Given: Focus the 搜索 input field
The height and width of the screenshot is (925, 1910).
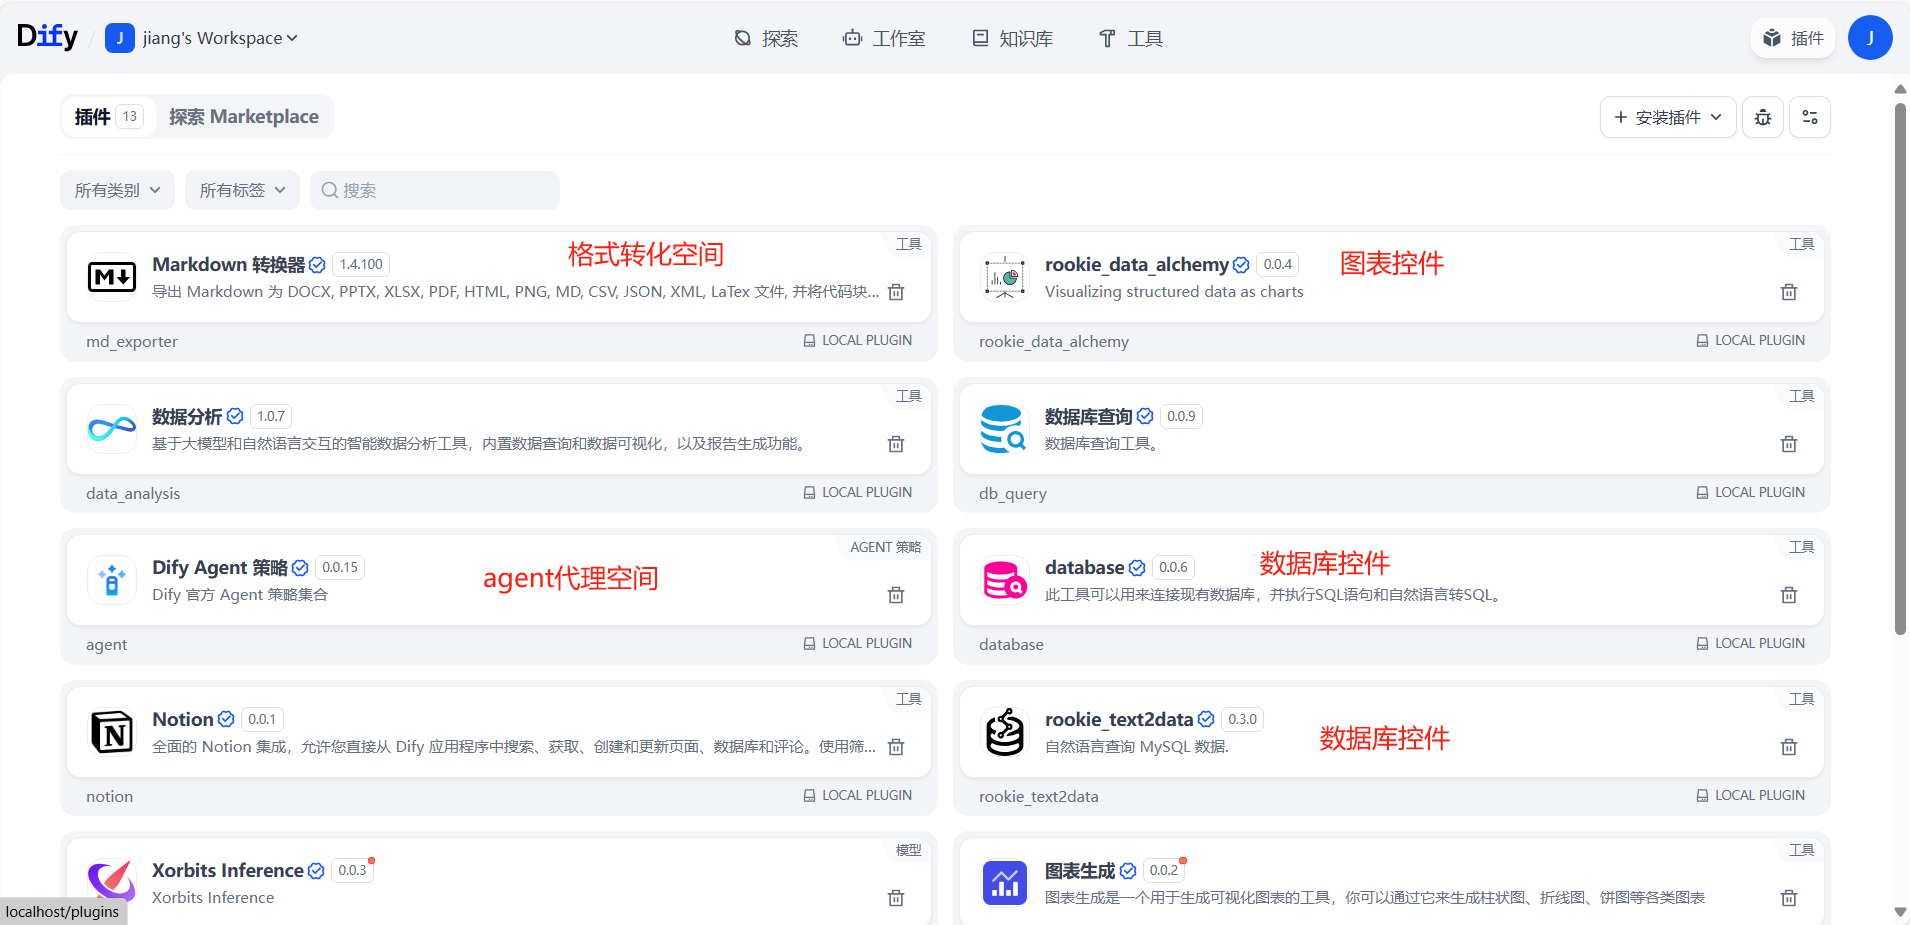Looking at the screenshot, I should tap(435, 190).
